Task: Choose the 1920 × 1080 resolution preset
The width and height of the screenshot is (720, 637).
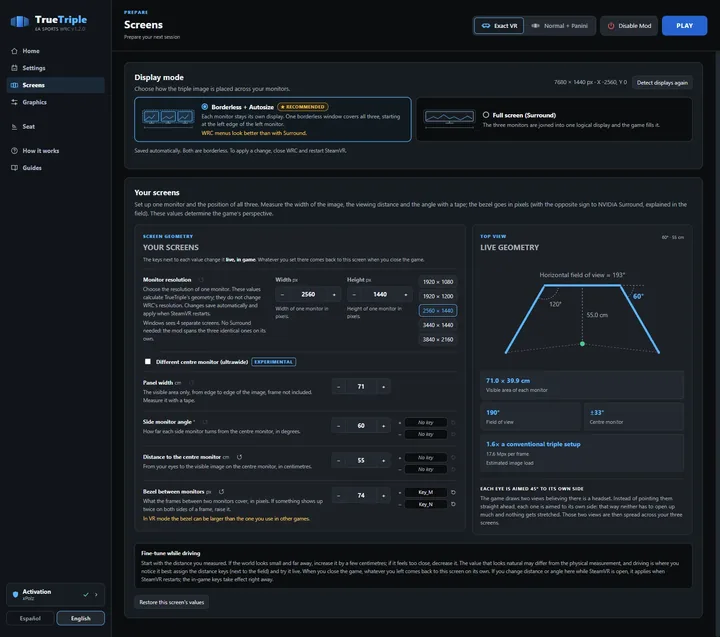Action: click(x=438, y=282)
